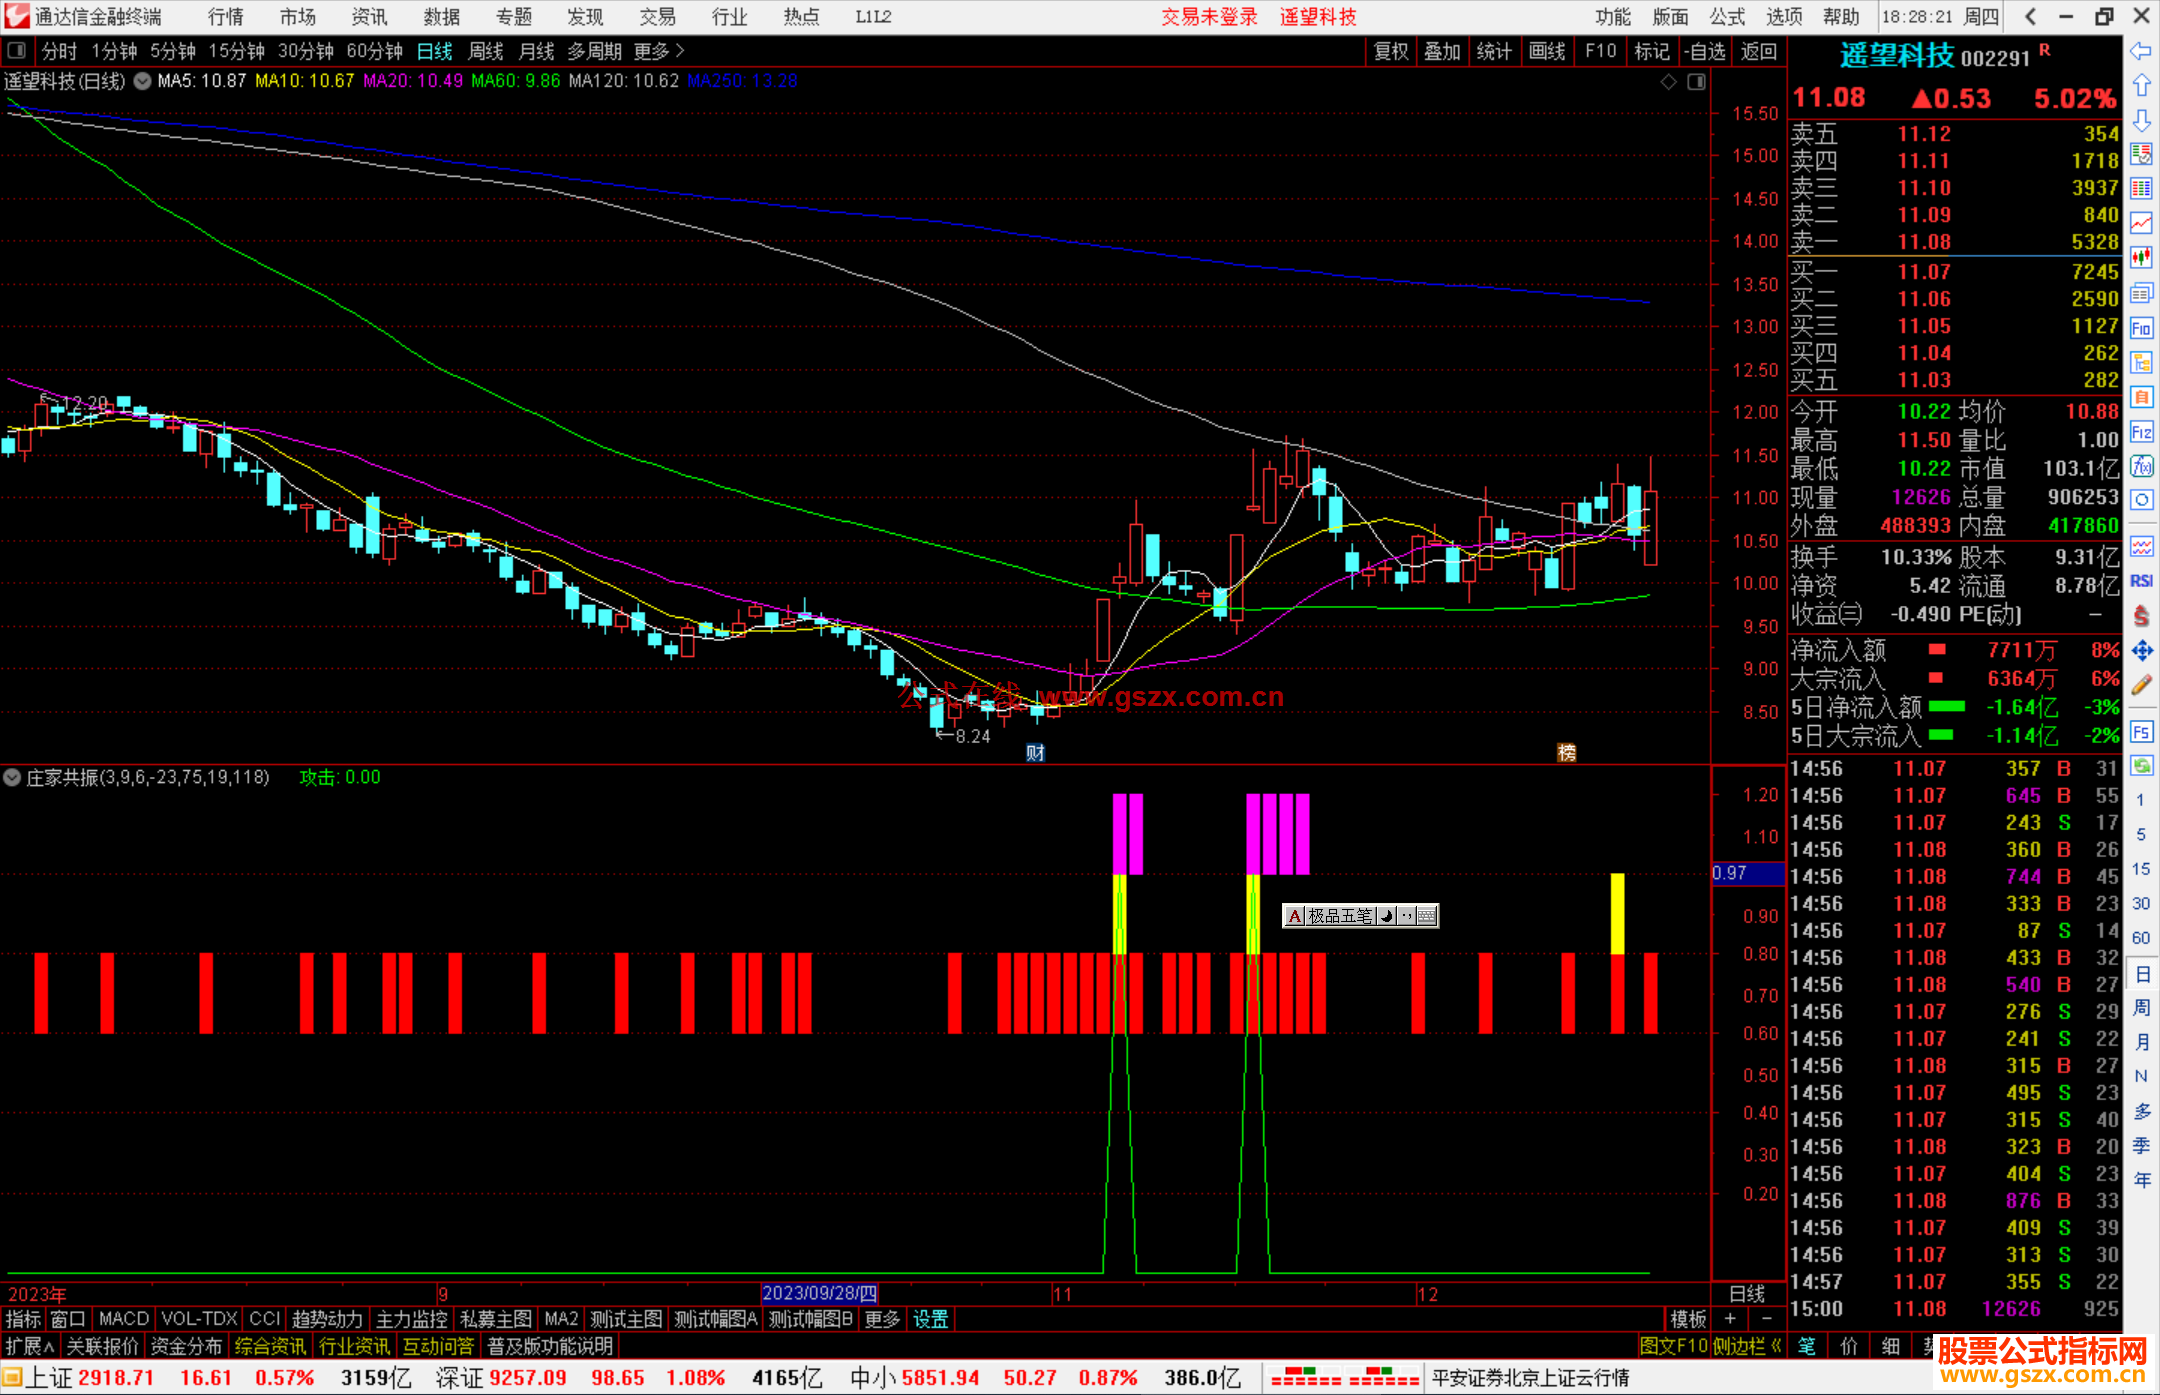Open the RSI indicator sidebar icon

[2141, 581]
